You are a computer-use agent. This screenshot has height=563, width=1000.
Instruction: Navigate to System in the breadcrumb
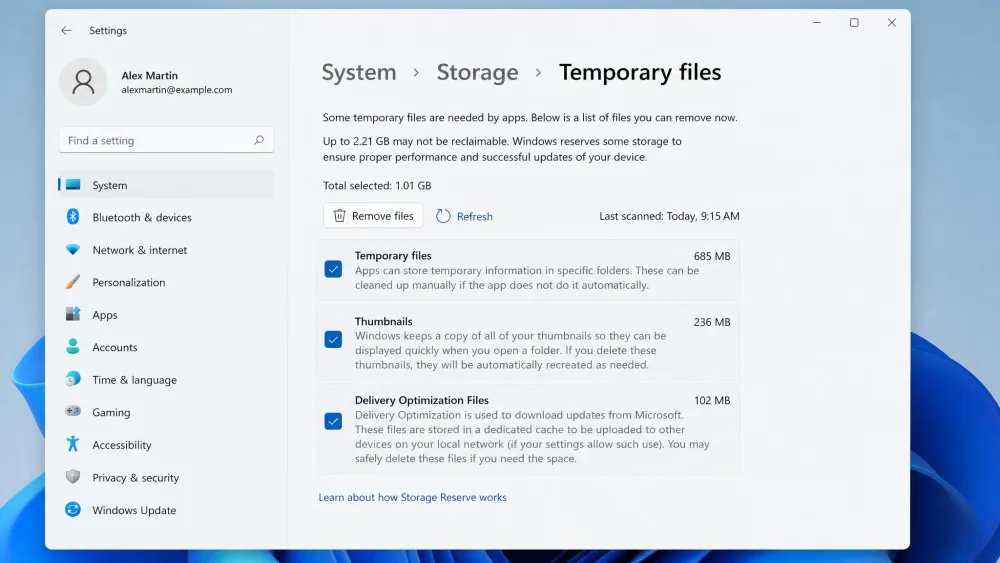[358, 72]
